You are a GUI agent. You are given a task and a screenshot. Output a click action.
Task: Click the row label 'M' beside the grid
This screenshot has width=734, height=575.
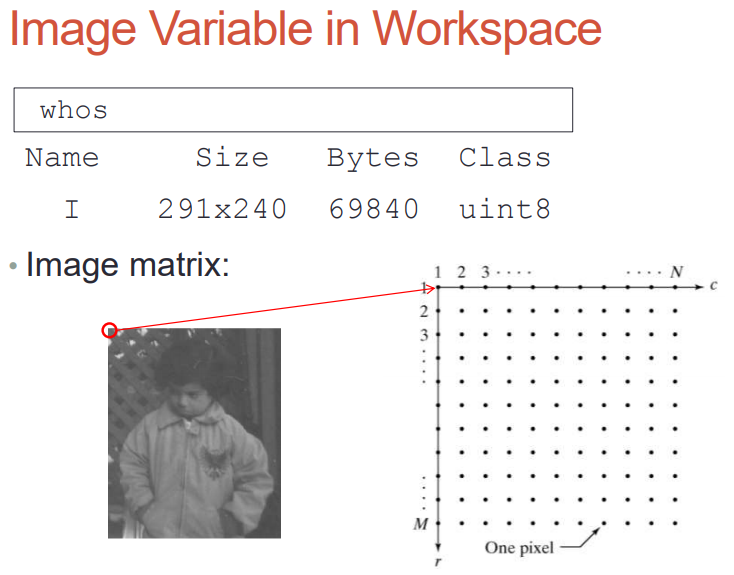(x=420, y=524)
